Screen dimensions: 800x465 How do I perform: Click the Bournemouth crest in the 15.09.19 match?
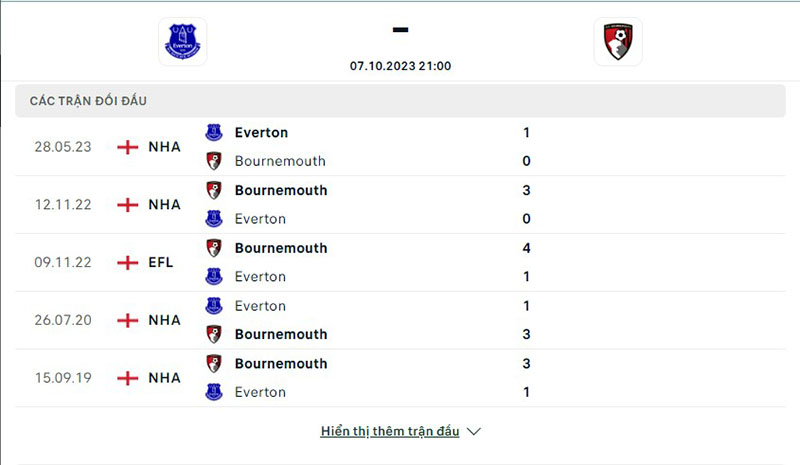coord(214,364)
